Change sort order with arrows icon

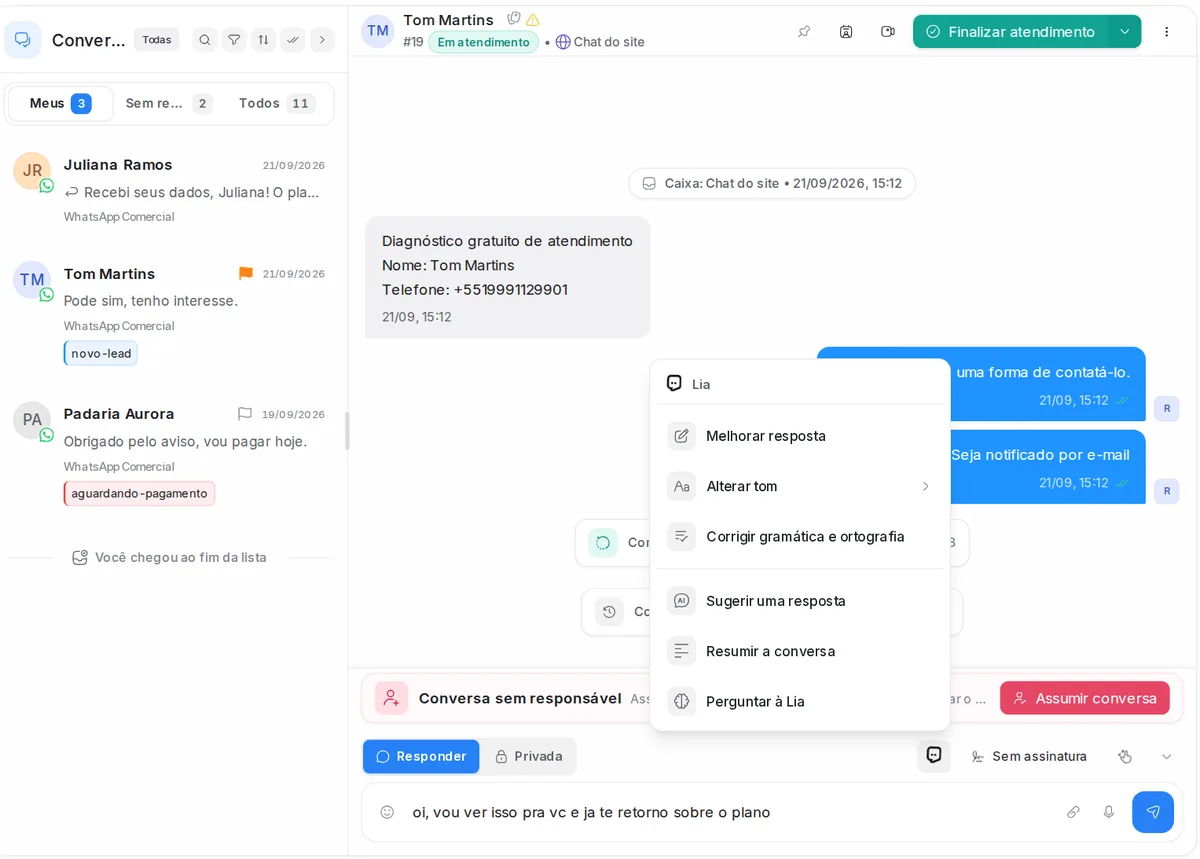263,40
